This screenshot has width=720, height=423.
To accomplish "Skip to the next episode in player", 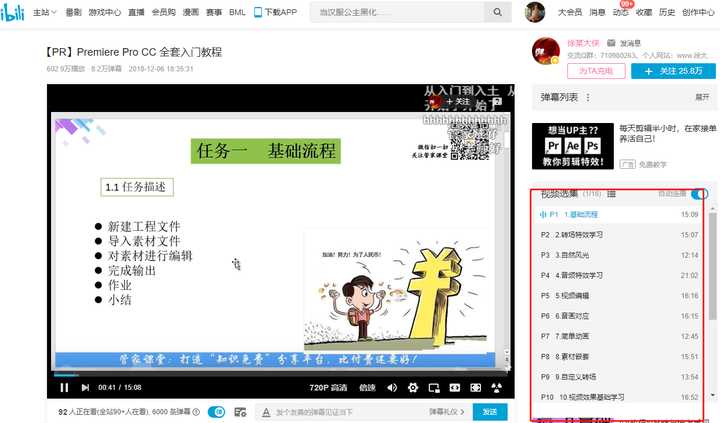I will [85, 388].
